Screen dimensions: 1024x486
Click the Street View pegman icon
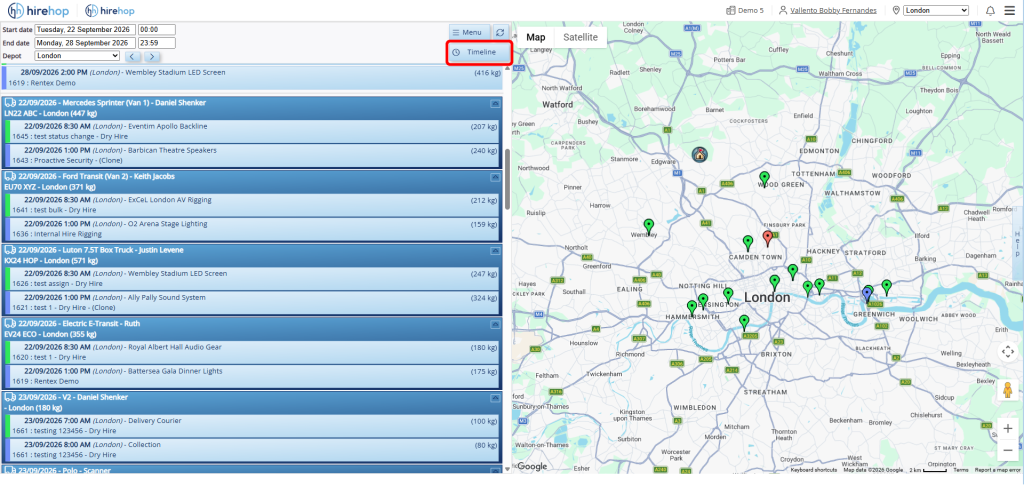(1008, 390)
